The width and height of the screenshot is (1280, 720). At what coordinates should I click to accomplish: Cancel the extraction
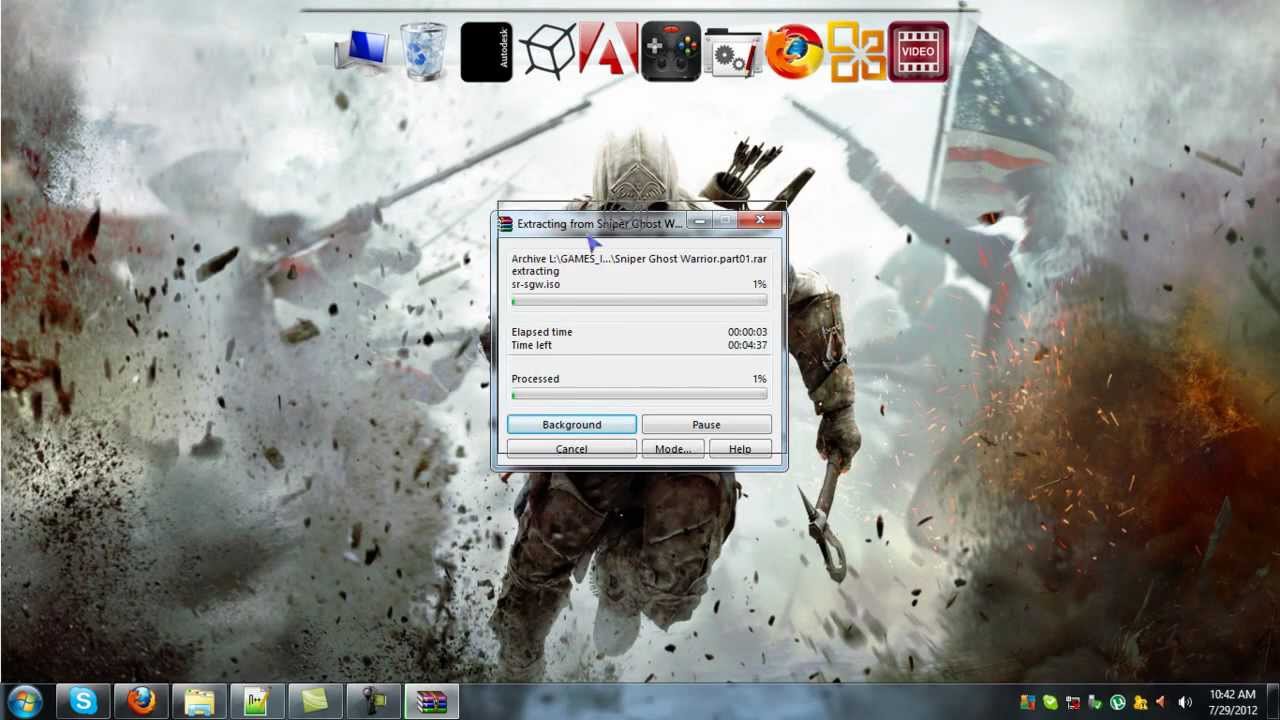coord(571,449)
